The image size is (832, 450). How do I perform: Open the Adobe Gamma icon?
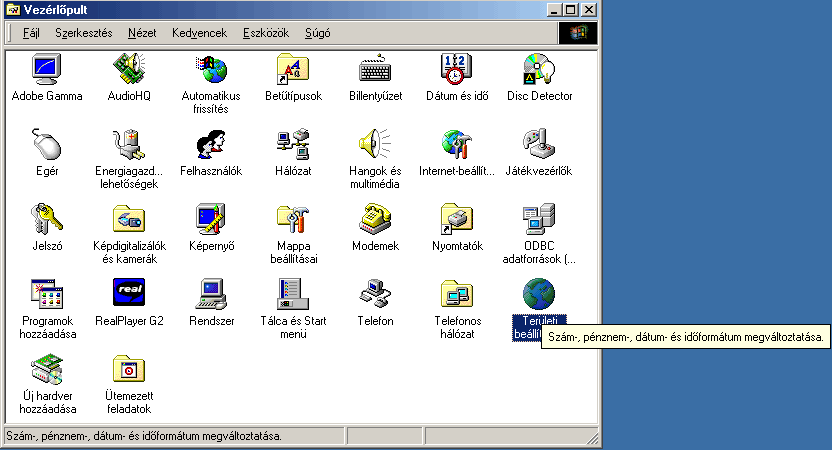click(46, 70)
